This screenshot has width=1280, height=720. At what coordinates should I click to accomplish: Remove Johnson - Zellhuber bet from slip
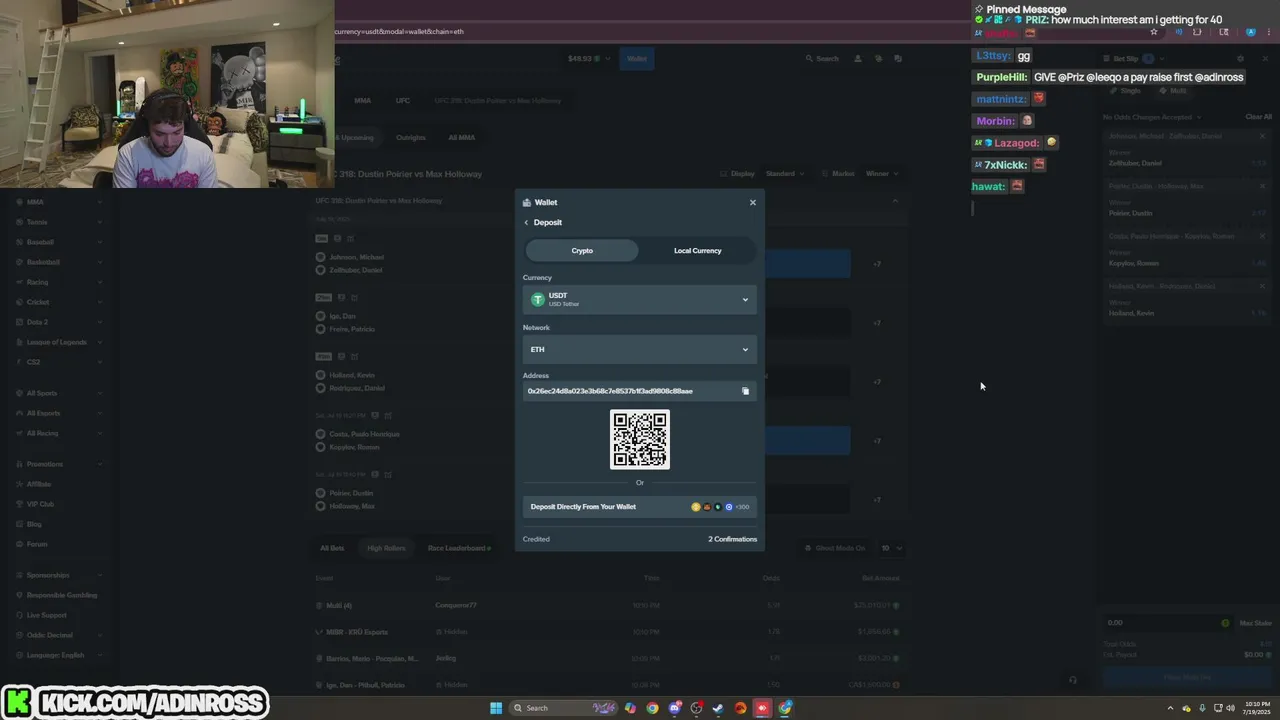pos(1262,136)
